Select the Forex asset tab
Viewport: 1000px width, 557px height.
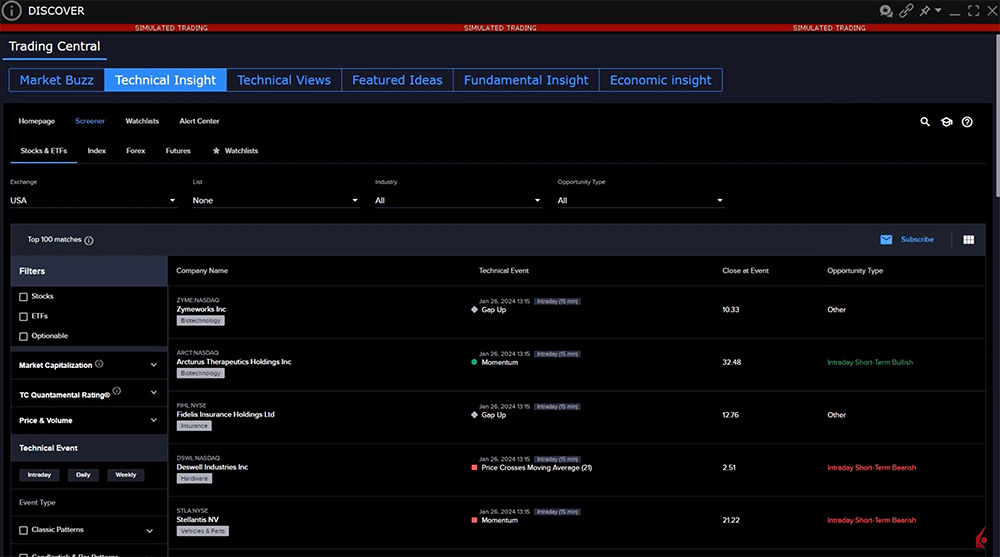pos(135,151)
